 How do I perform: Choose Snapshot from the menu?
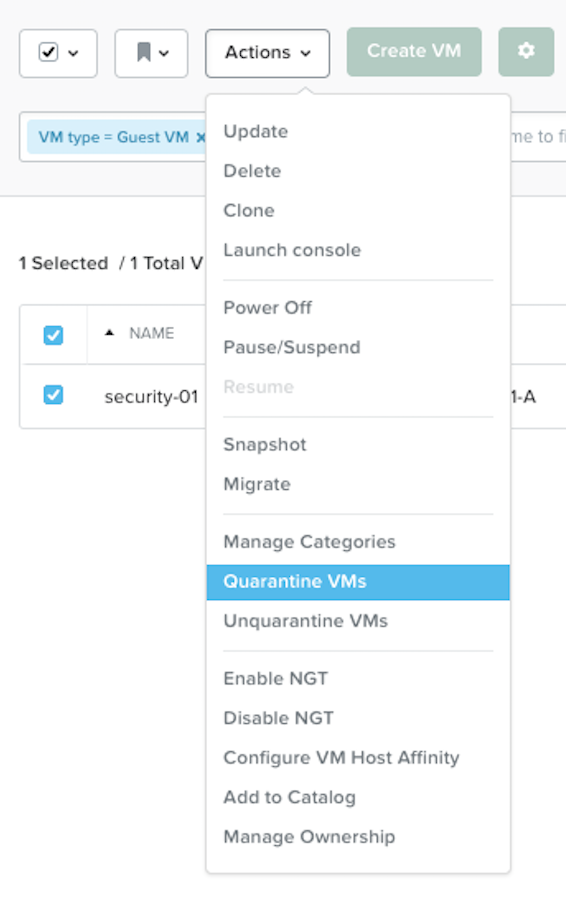[x=265, y=444]
